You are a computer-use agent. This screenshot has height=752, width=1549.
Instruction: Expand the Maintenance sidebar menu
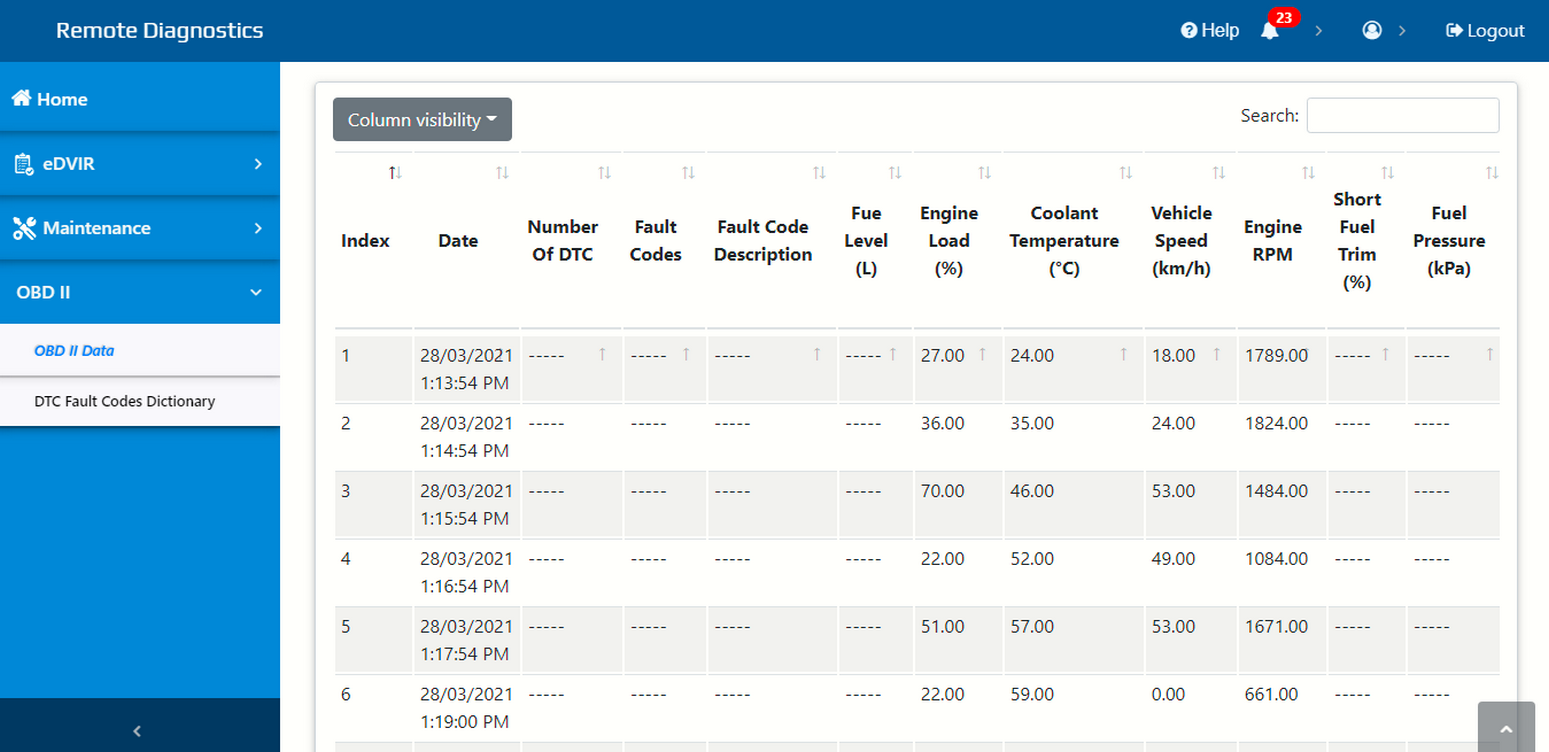click(140, 228)
